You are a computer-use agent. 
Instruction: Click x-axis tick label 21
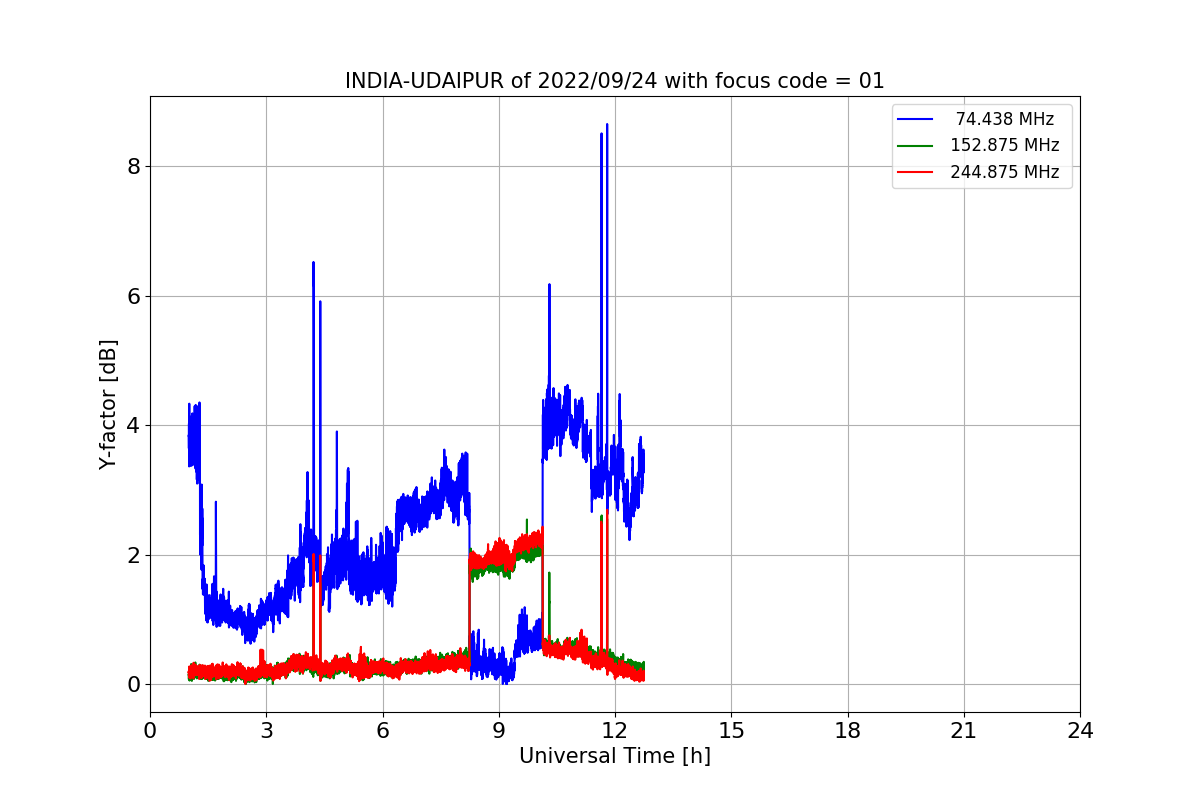964,731
